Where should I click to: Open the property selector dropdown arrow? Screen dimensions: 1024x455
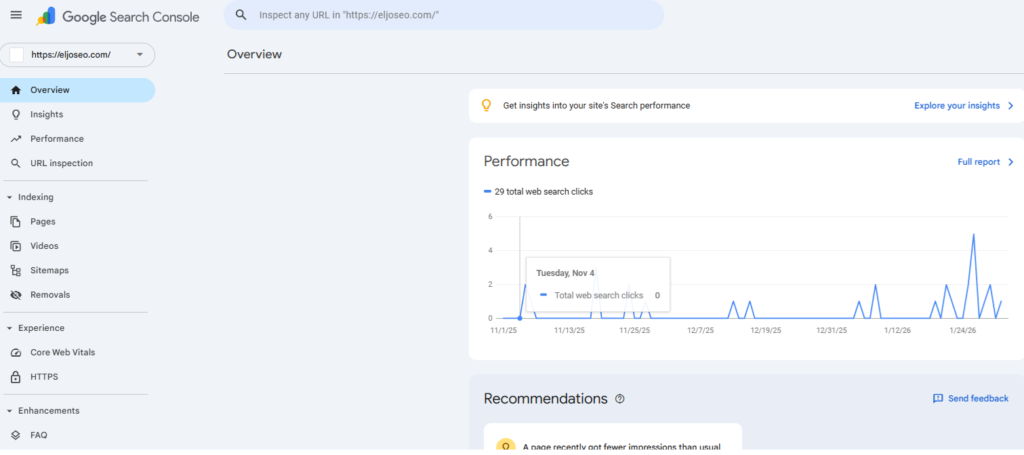[139, 55]
